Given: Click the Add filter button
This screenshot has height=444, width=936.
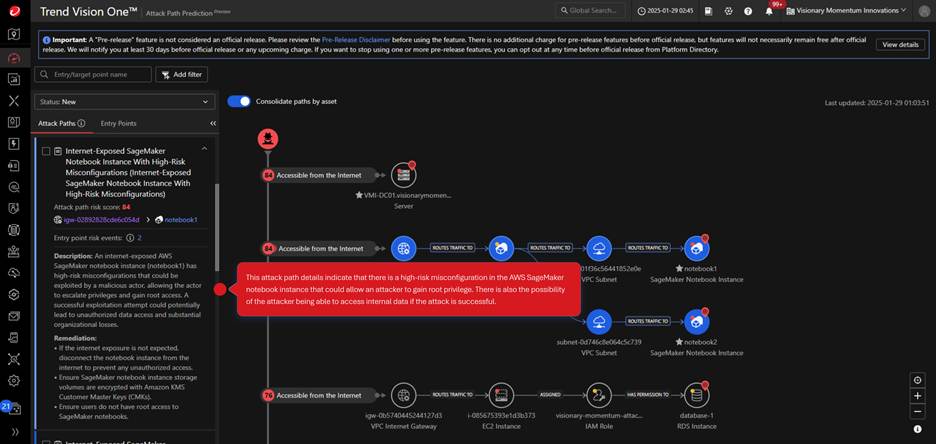Looking at the screenshot, I should click(181, 75).
